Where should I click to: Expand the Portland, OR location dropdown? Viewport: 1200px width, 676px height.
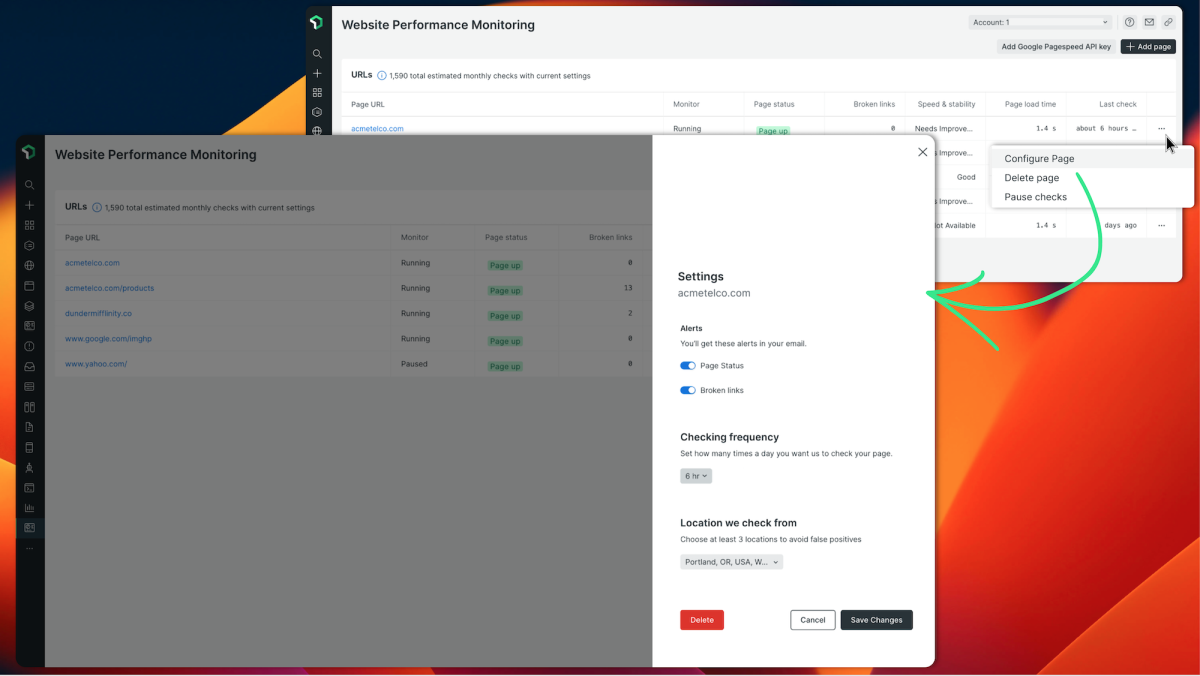[731, 562]
